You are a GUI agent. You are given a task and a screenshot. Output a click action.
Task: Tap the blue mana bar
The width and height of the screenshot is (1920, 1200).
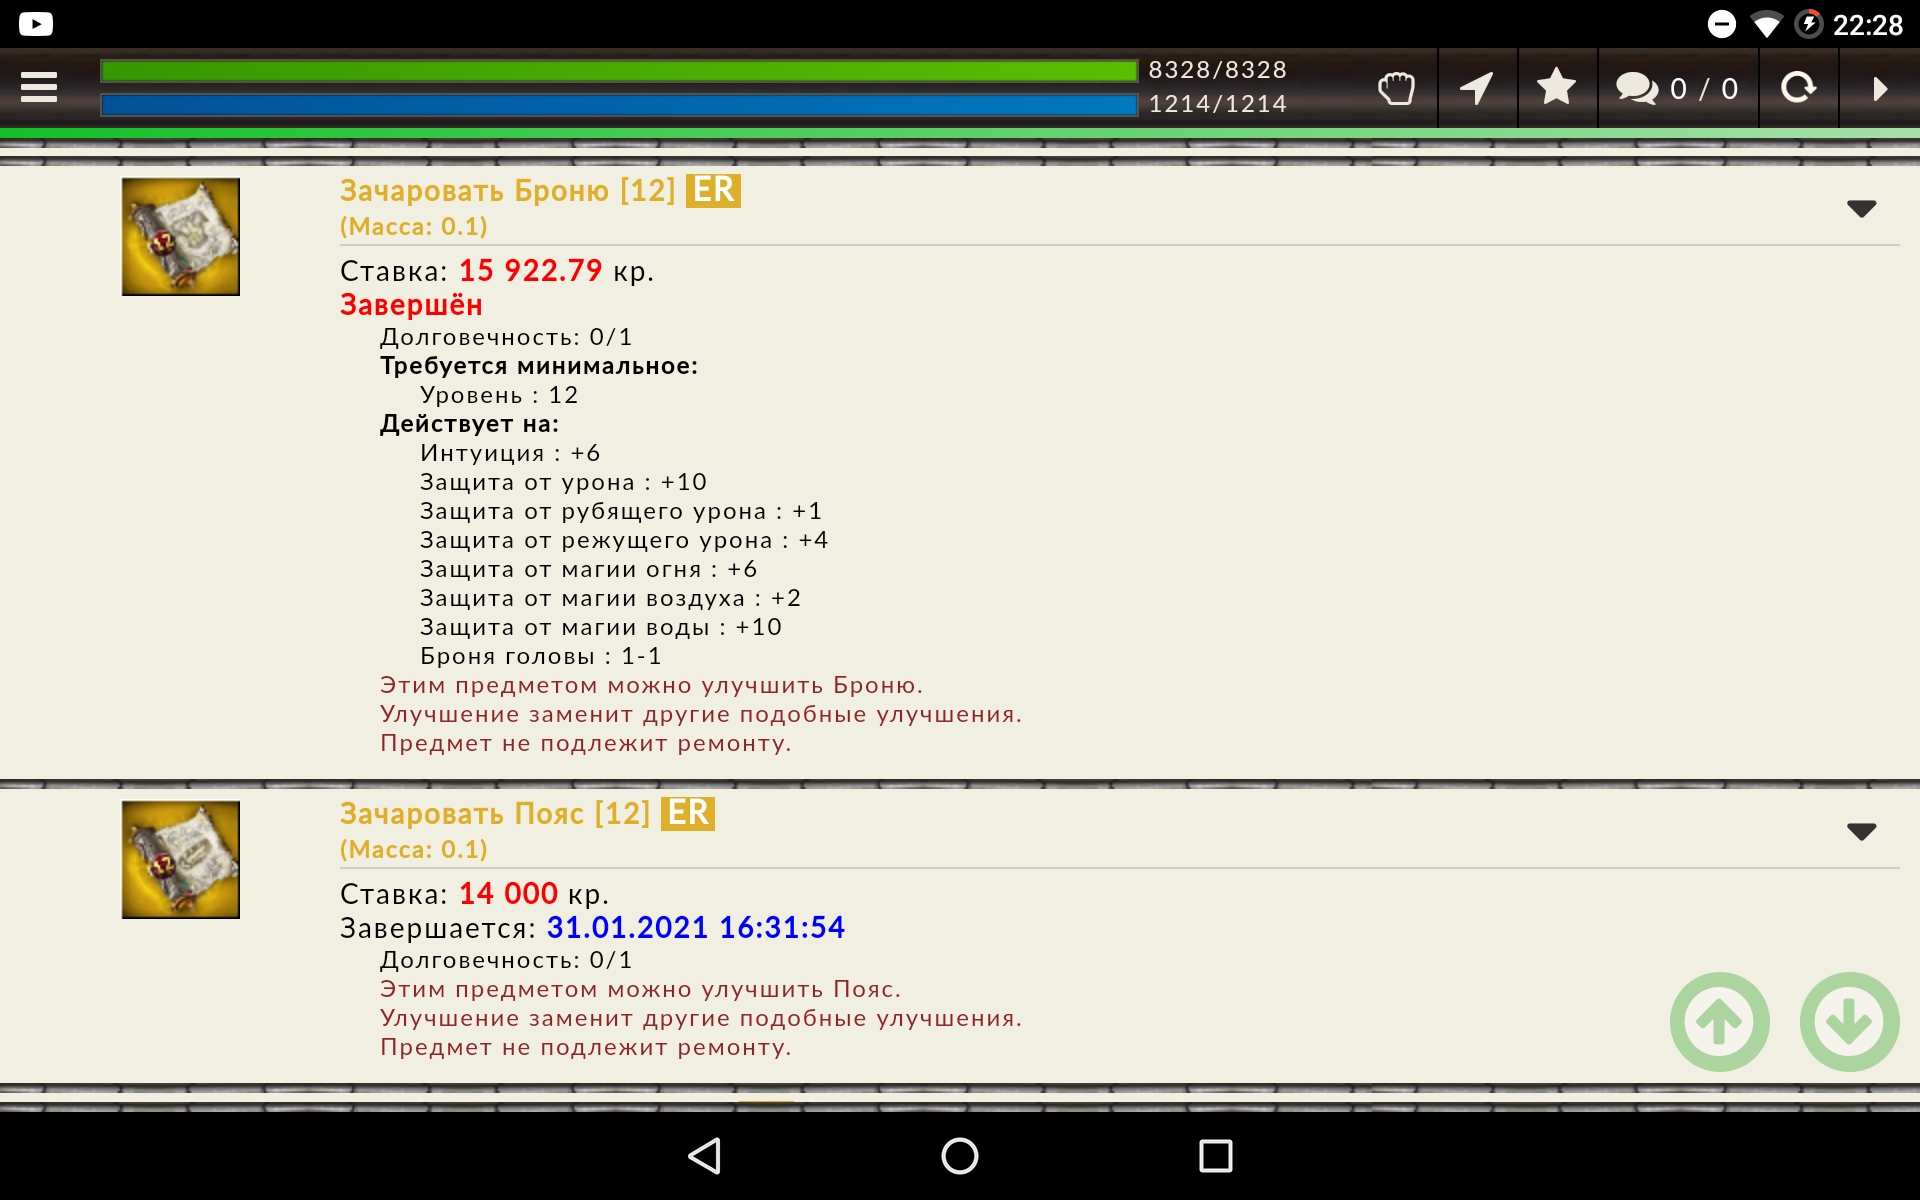(619, 105)
